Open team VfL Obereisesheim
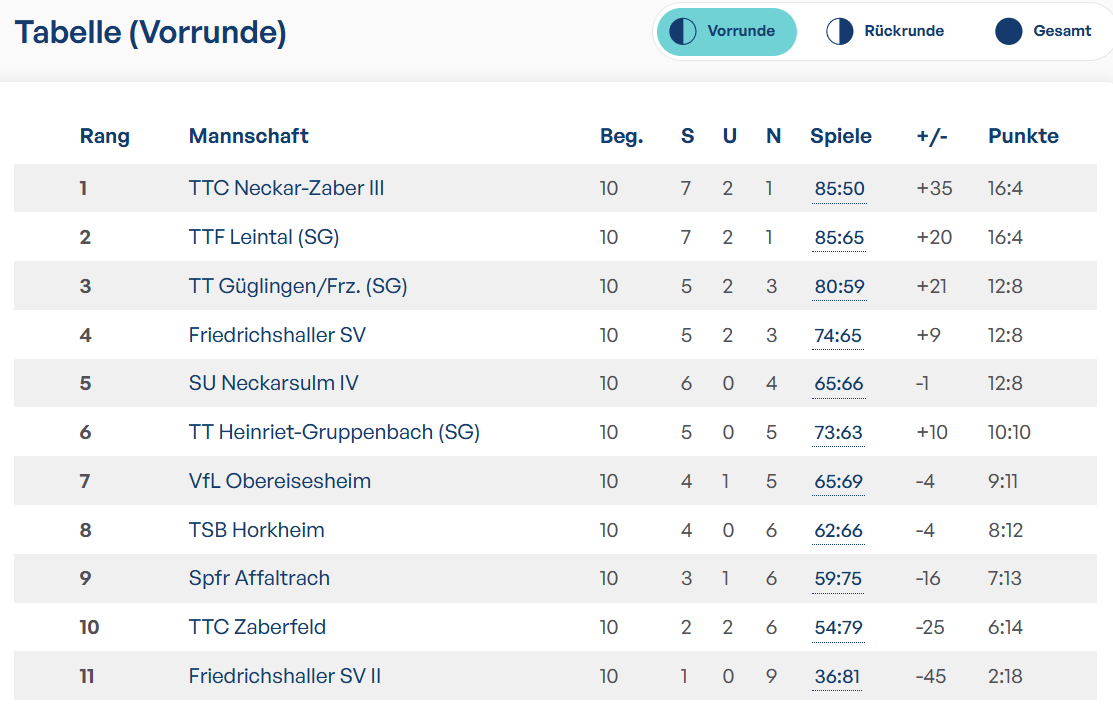1113x711 pixels. (280, 481)
